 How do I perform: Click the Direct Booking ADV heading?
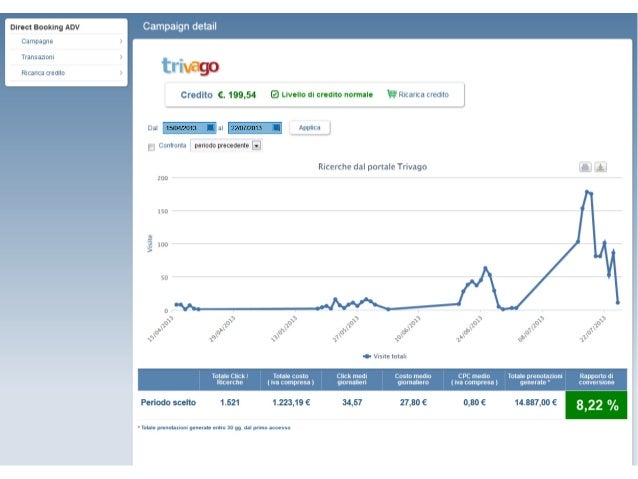click(45, 27)
